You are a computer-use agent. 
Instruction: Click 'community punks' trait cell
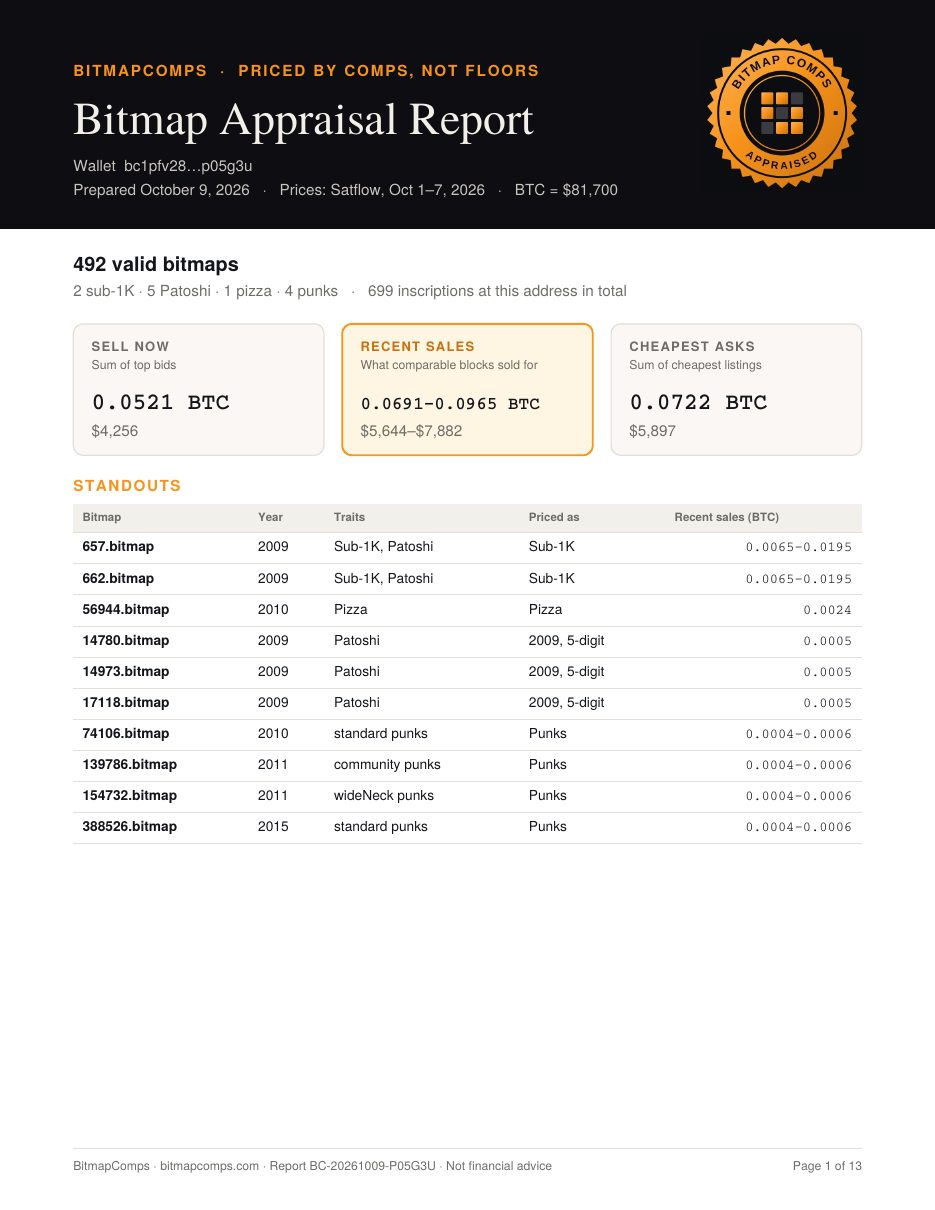[x=387, y=764]
